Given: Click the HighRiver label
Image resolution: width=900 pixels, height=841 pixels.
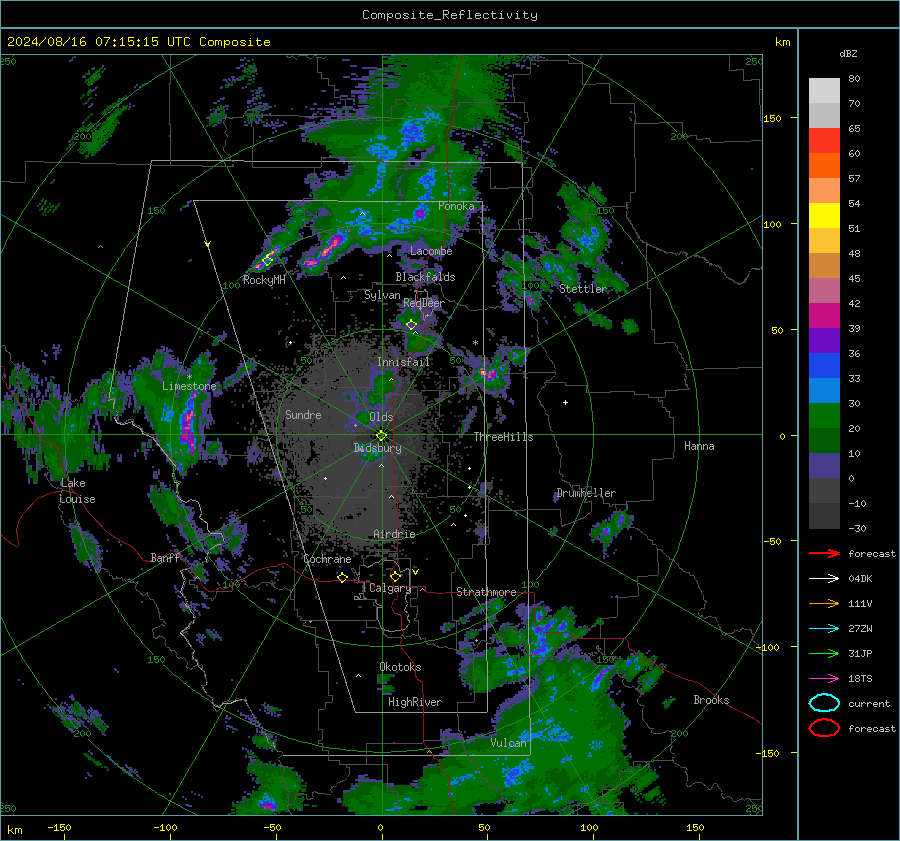Looking at the screenshot, I should (x=415, y=702).
